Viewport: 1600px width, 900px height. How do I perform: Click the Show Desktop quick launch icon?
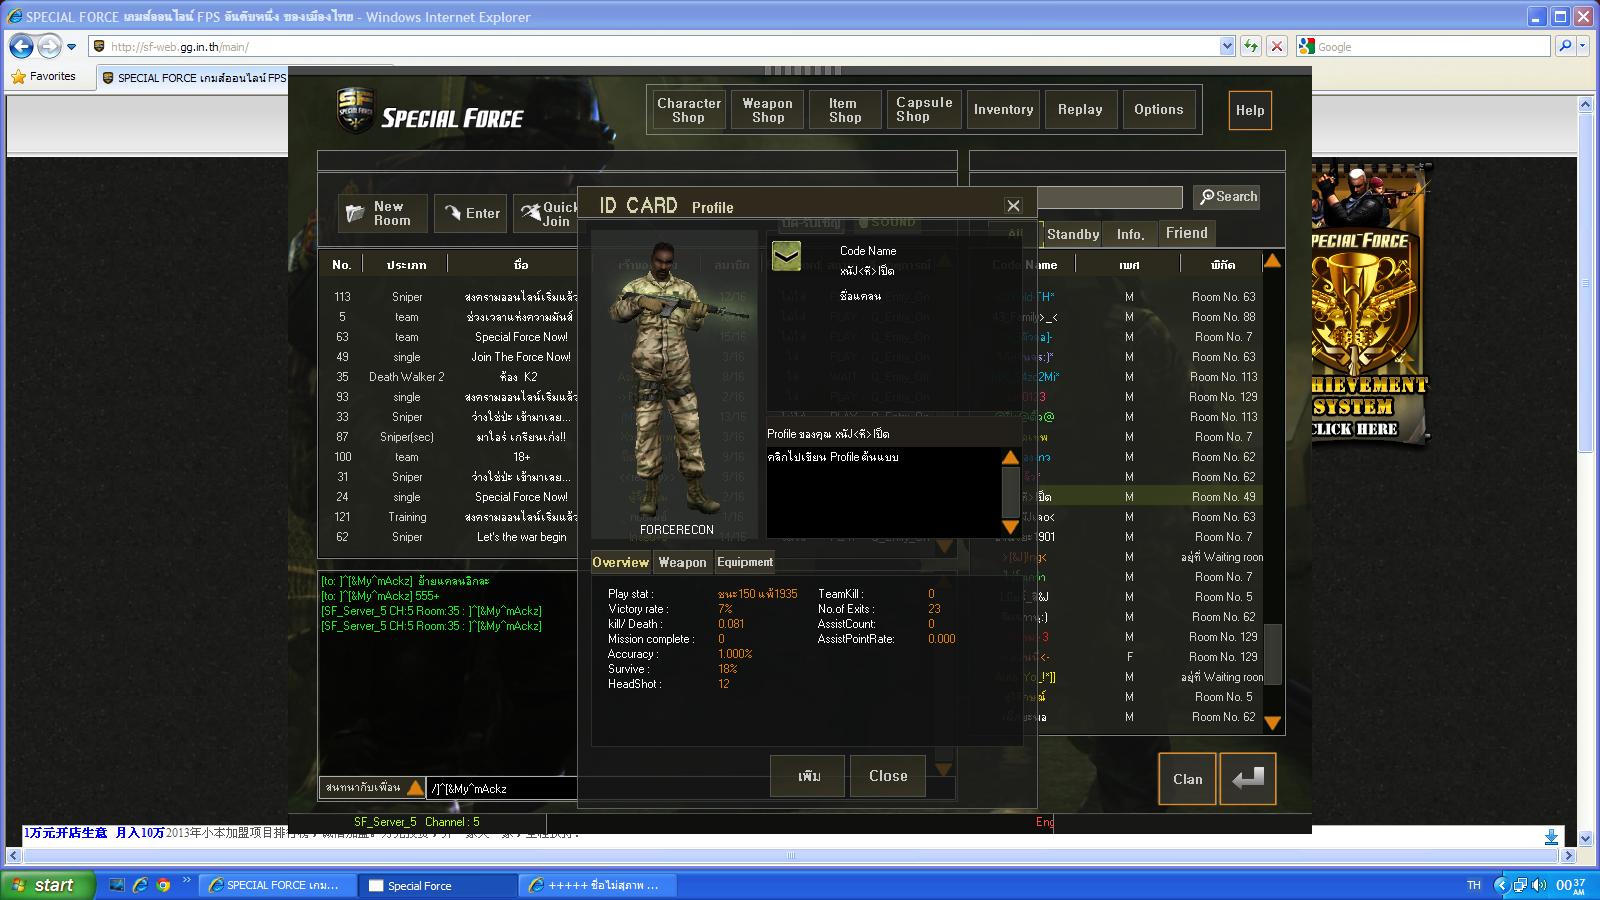[x=117, y=885]
